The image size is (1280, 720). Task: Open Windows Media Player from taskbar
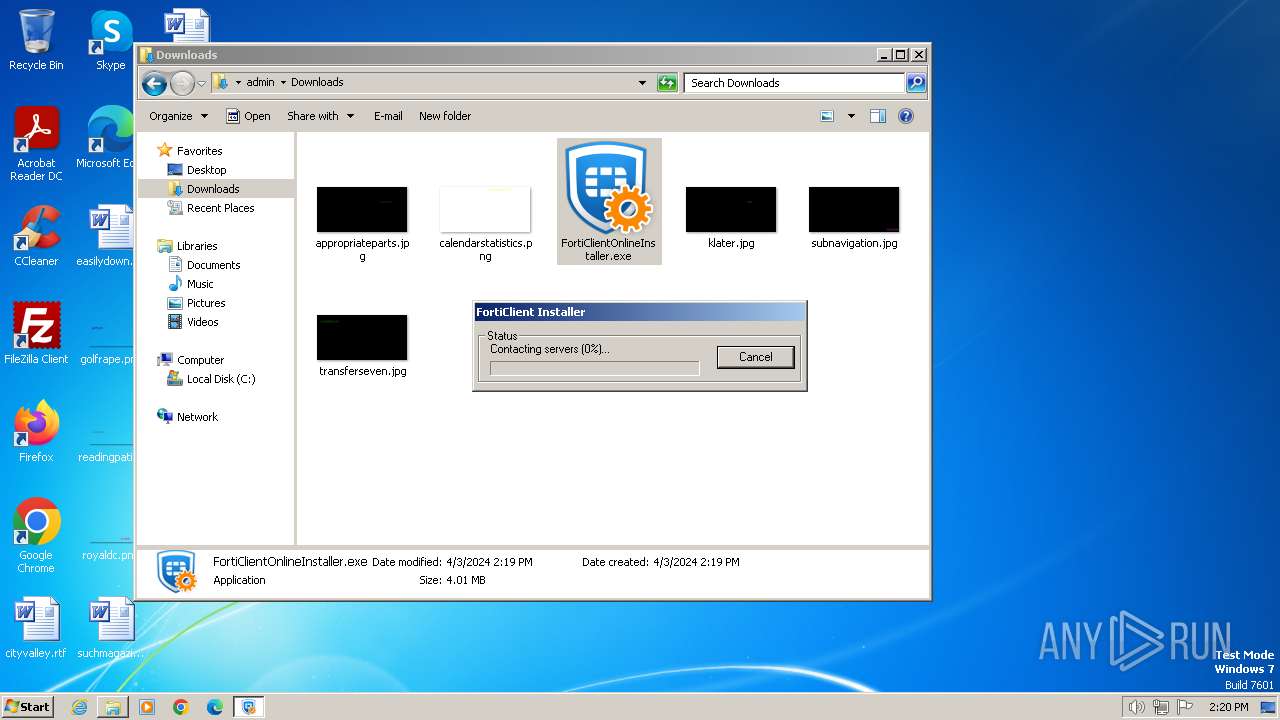click(x=147, y=707)
